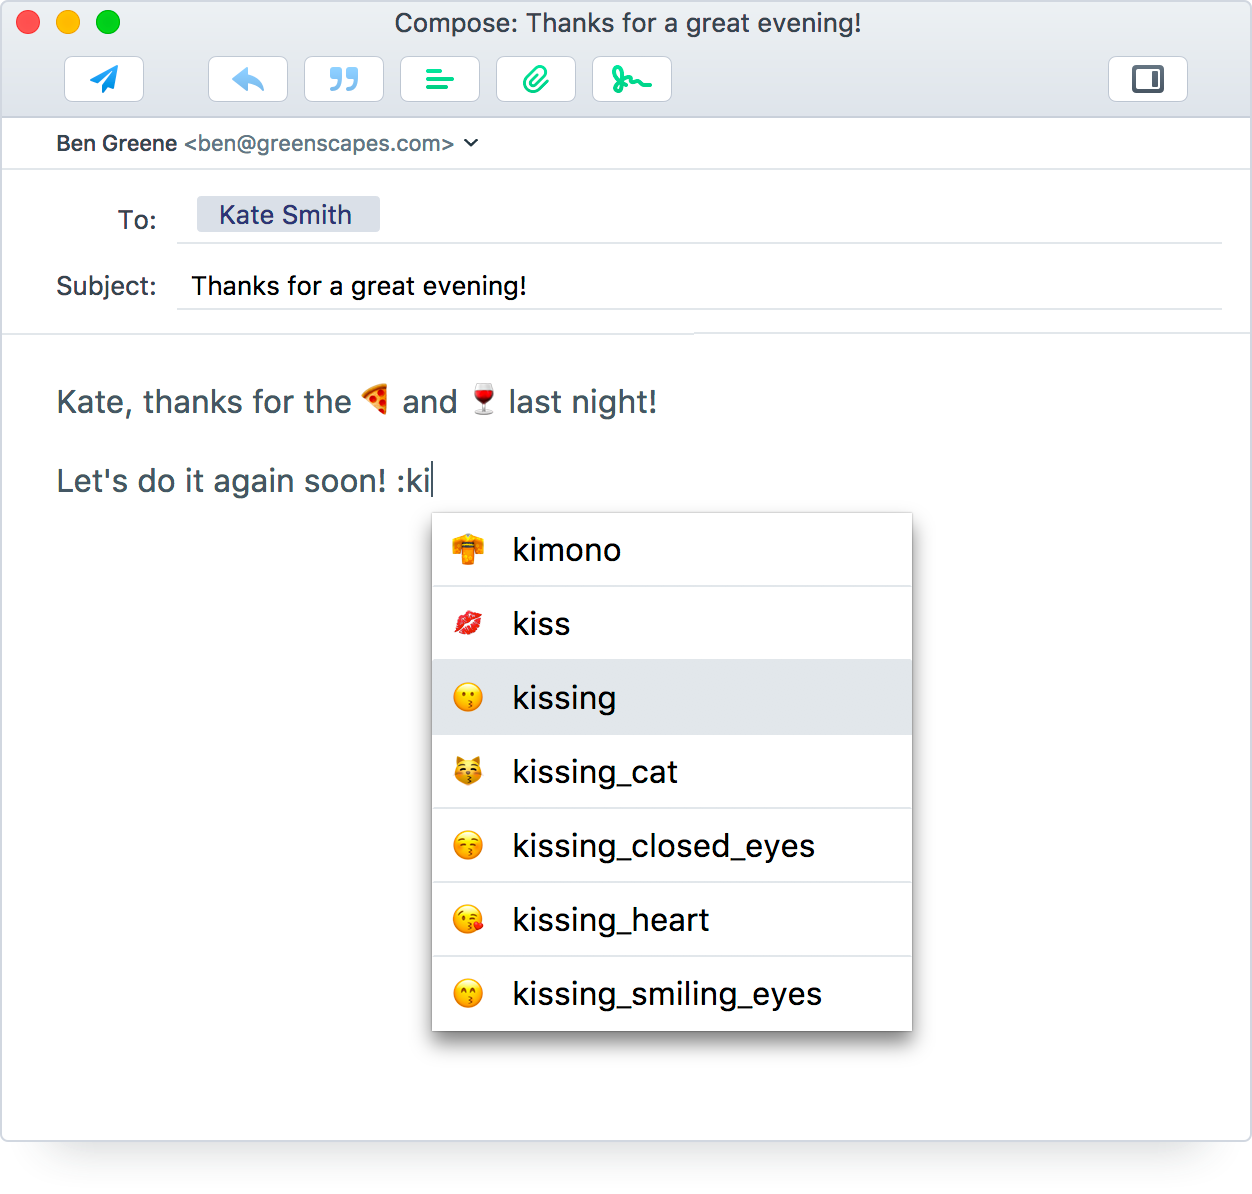The image size is (1252, 1194).
Task: Expand the sender address dropdown chevron
Action: [x=472, y=143]
